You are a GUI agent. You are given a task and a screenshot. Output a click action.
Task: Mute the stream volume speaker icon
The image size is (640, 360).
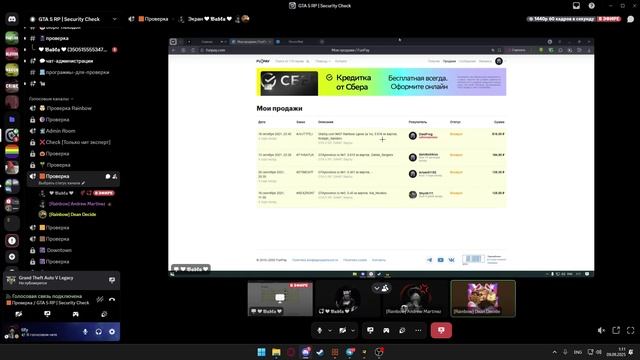(x=601, y=330)
